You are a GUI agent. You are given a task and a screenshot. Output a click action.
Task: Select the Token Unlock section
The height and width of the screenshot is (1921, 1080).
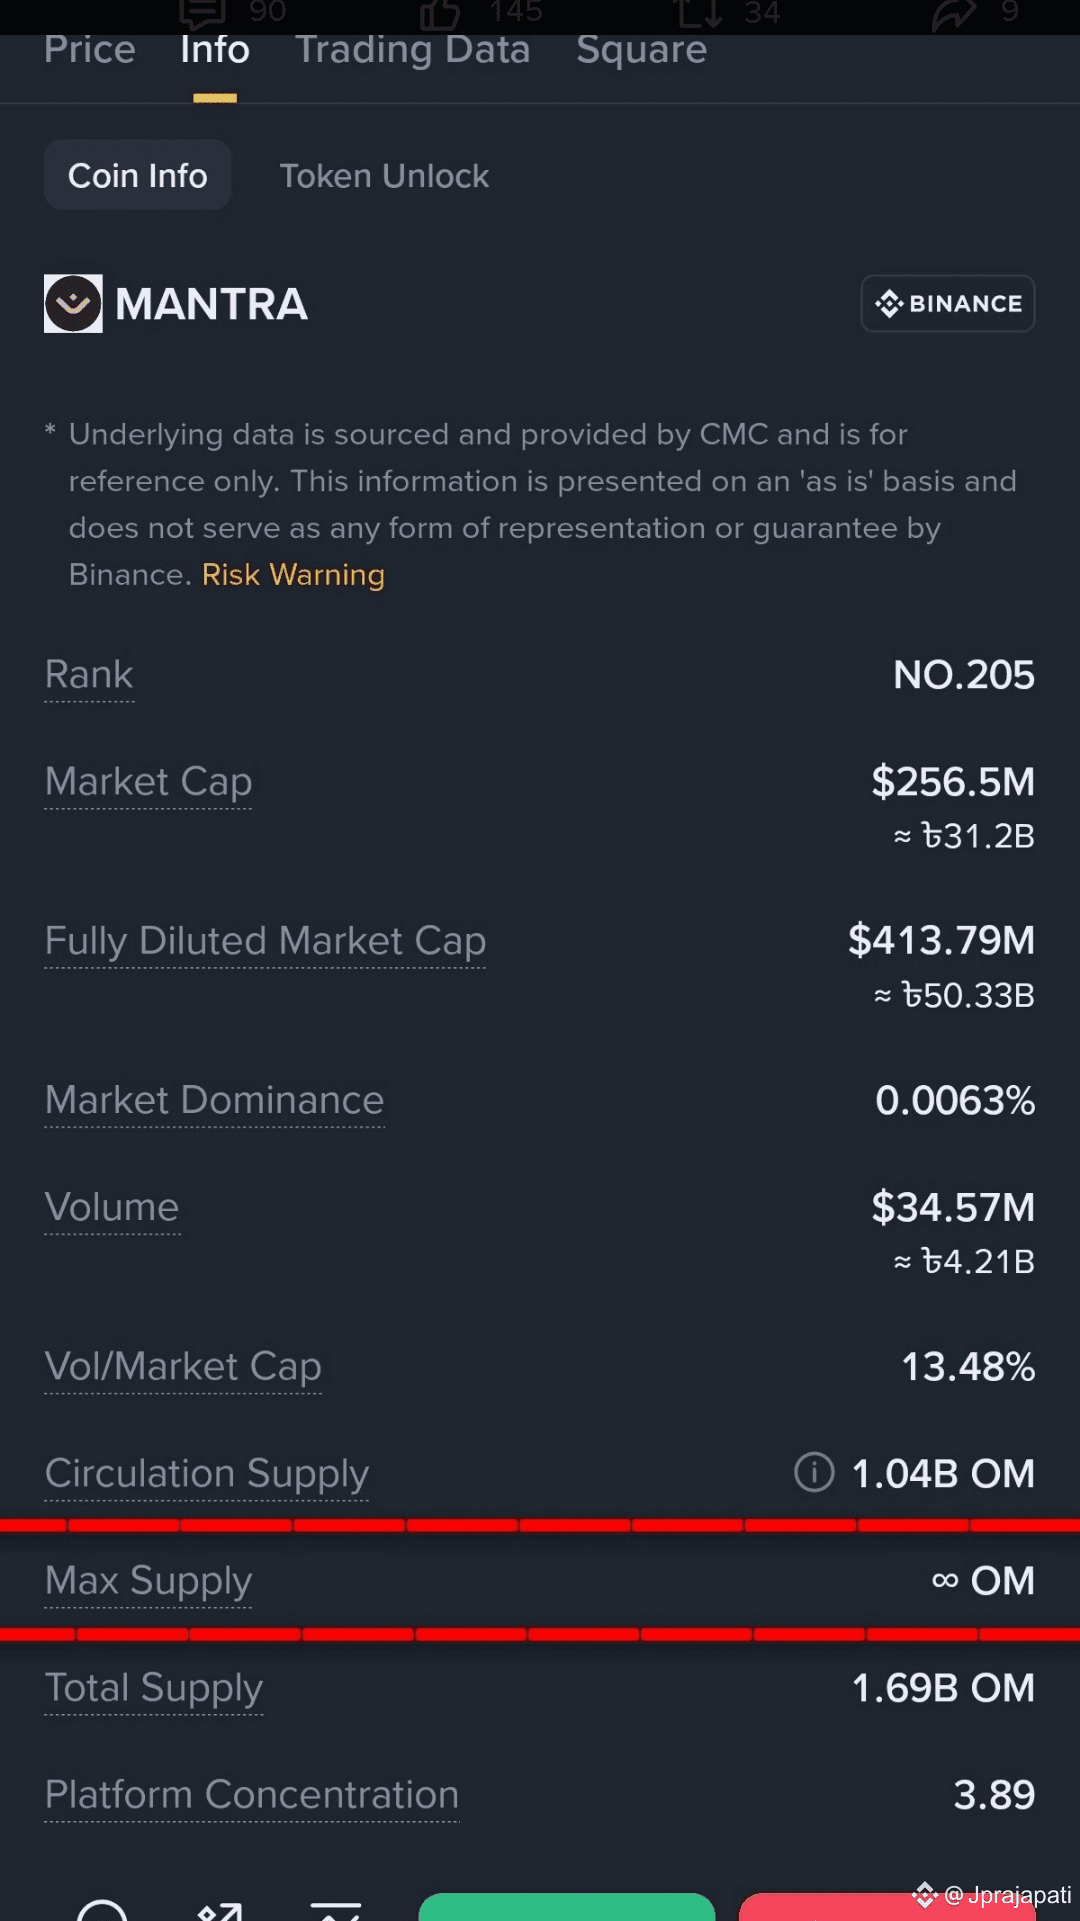[384, 176]
